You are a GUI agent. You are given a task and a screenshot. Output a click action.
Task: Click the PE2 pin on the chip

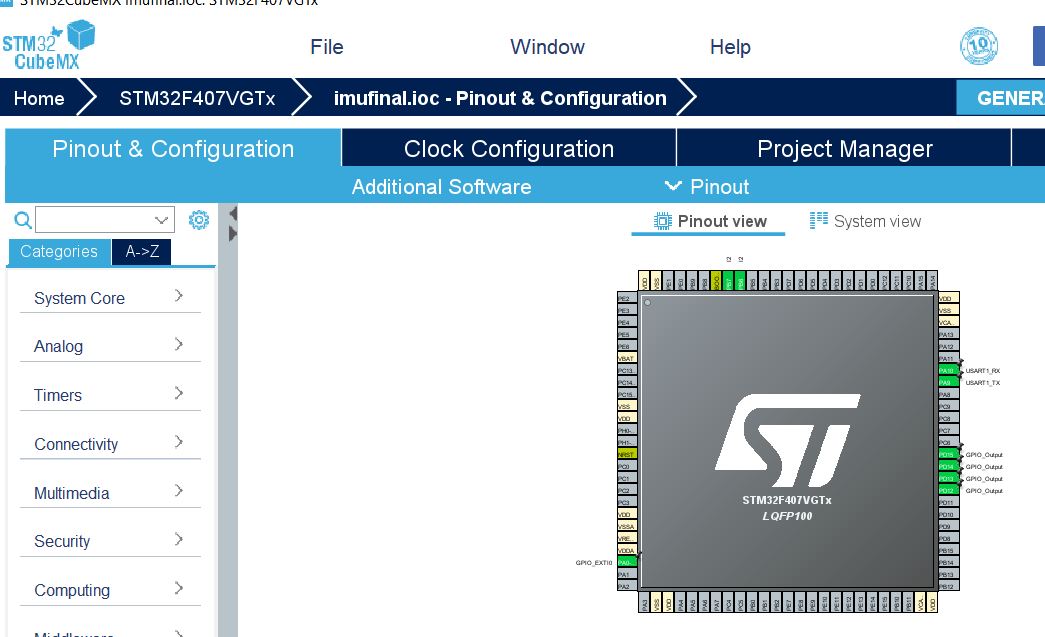pyautogui.click(x=627, y=299)
